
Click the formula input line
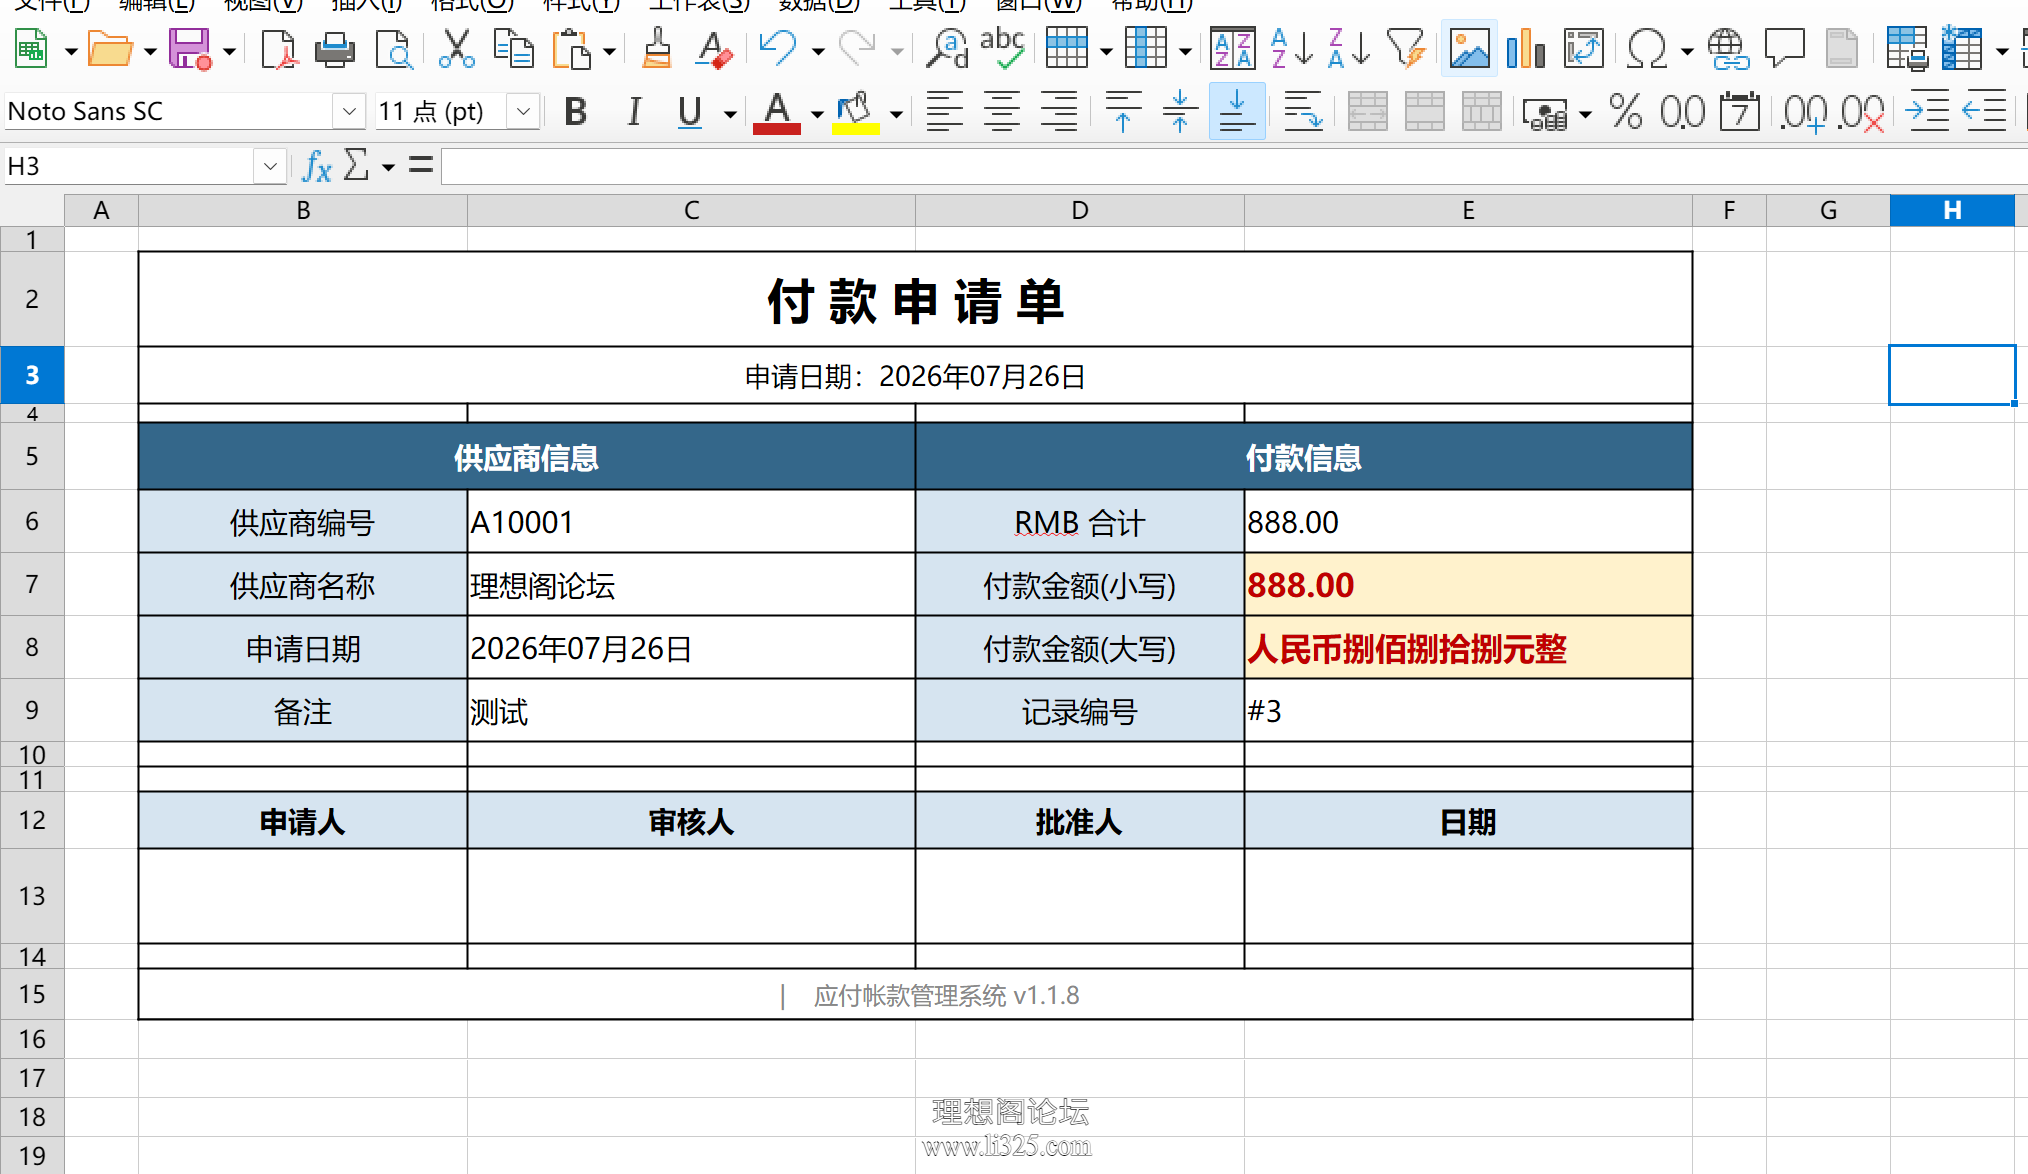[1235, 166]
